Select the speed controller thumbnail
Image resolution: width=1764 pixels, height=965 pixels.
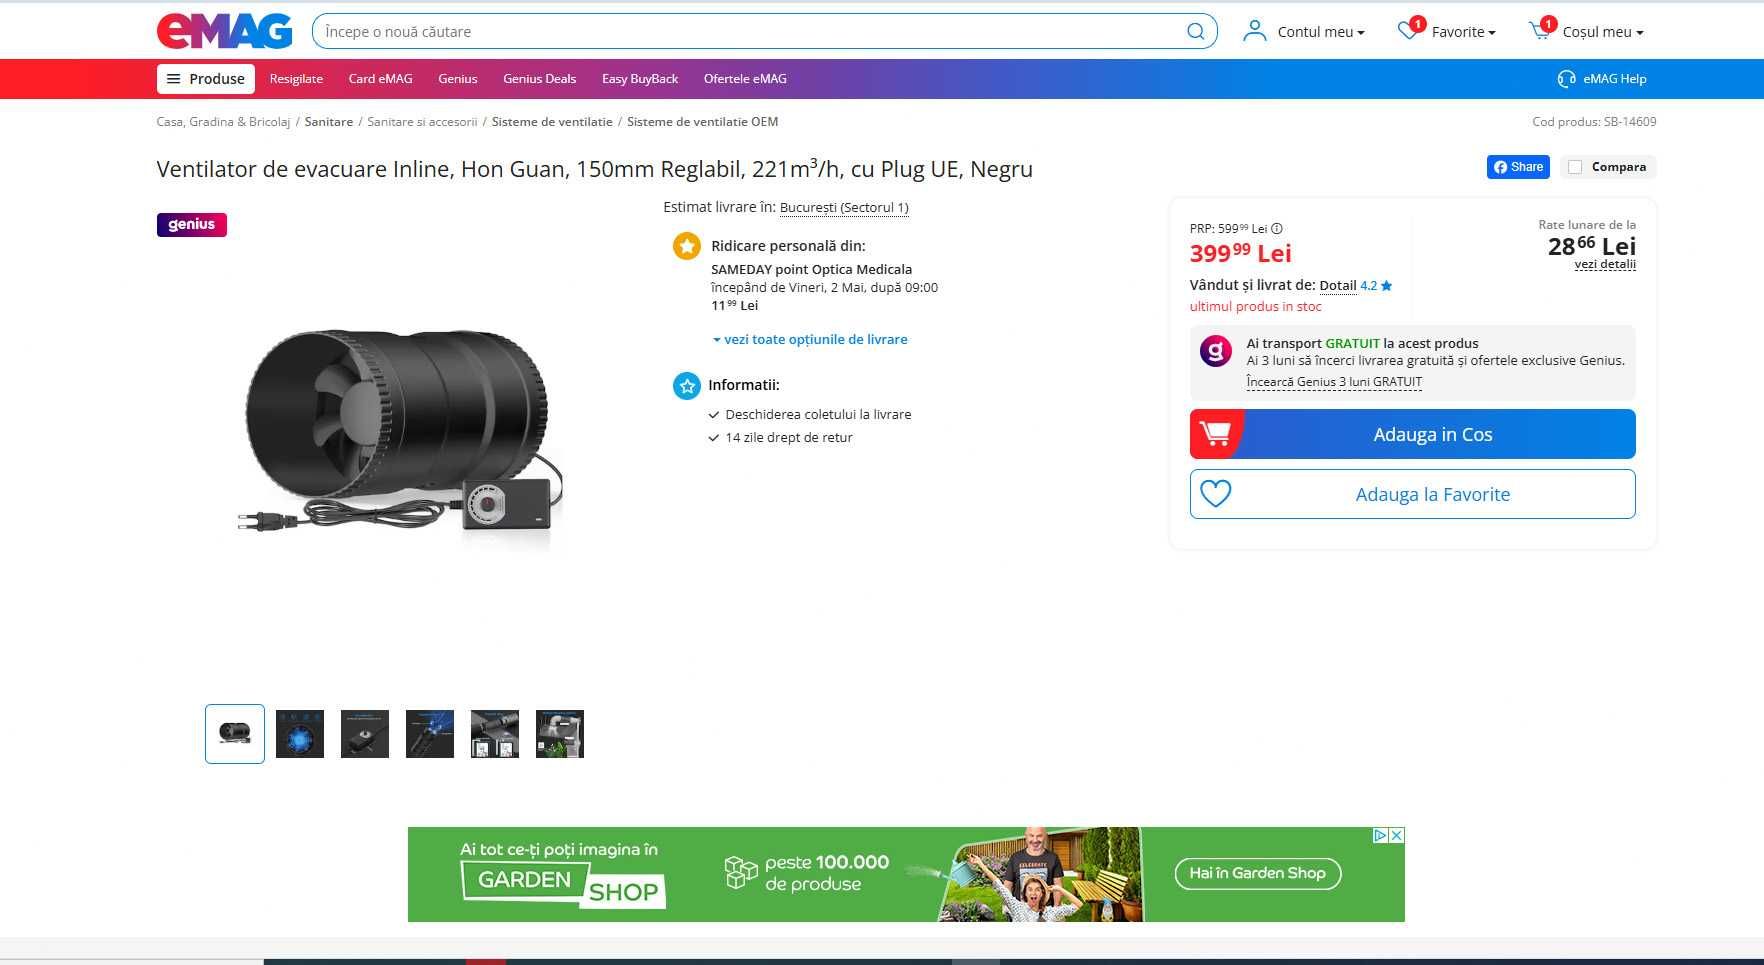coord(365,734)
